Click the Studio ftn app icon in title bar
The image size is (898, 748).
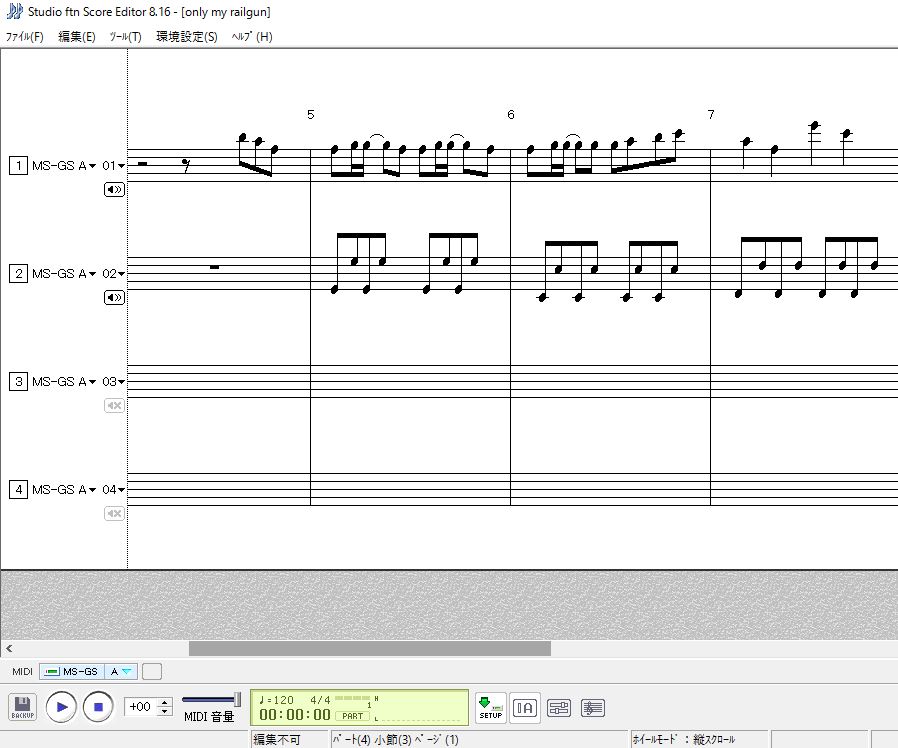click(x=14, y=11)
